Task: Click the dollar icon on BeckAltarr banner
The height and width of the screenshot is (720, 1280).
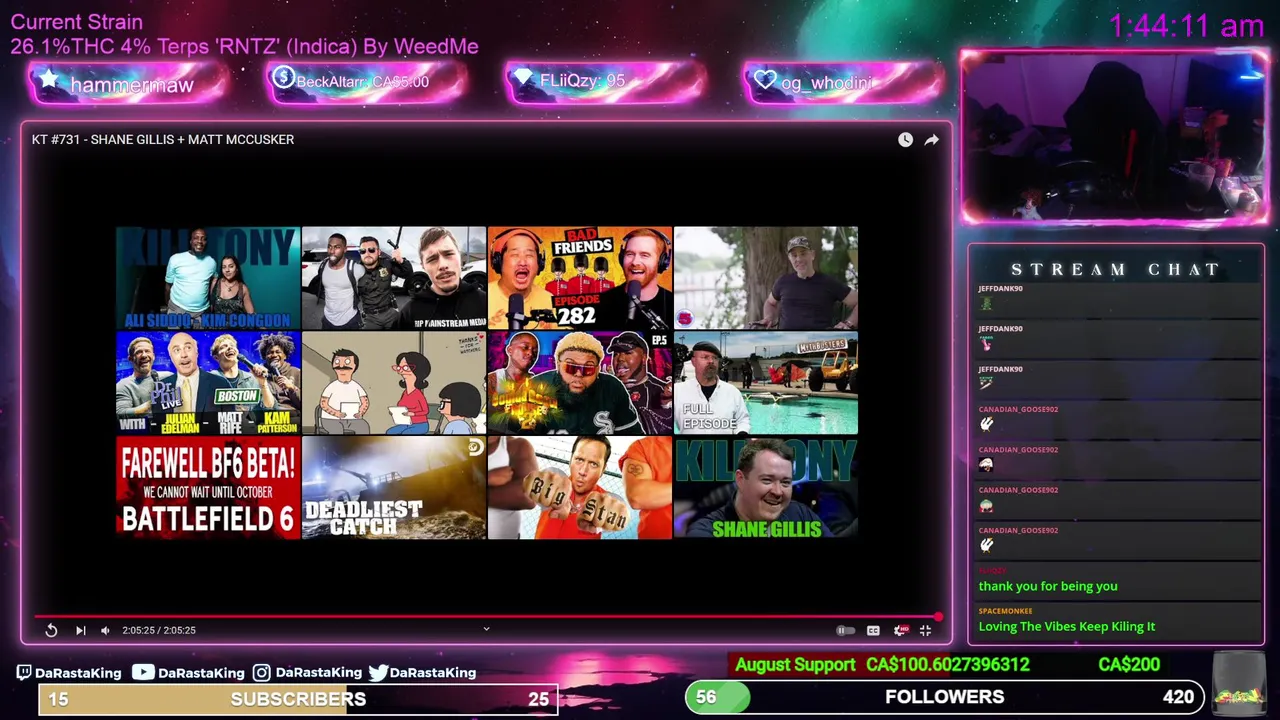Action: [283, 78]
